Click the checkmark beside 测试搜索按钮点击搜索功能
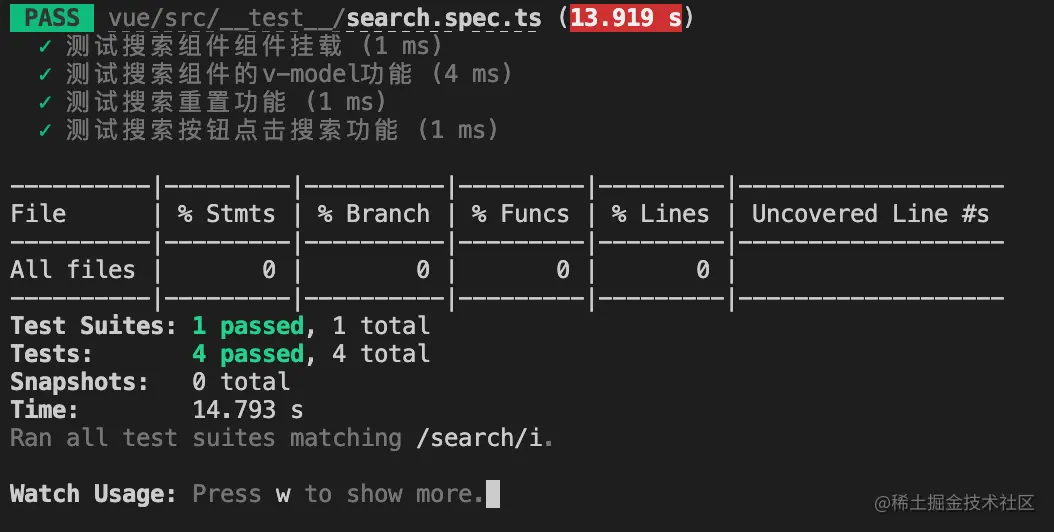Image resolution: width=1054 pixels, height=532 pixels. (45, 130)
